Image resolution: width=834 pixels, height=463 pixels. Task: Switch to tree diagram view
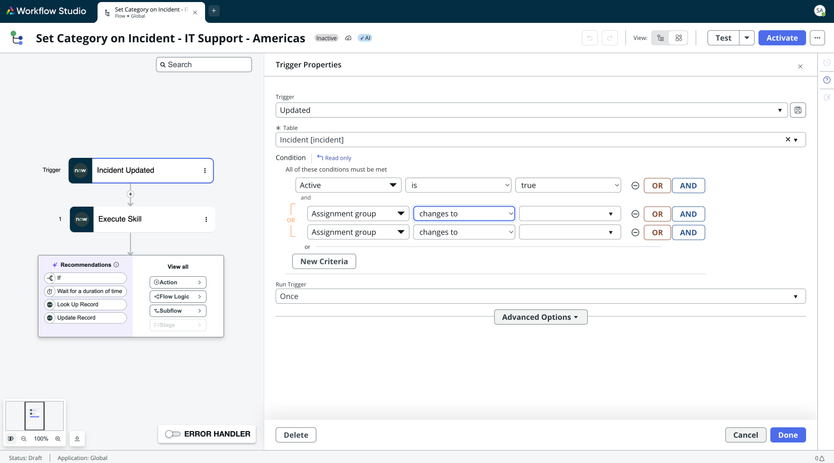660,38
